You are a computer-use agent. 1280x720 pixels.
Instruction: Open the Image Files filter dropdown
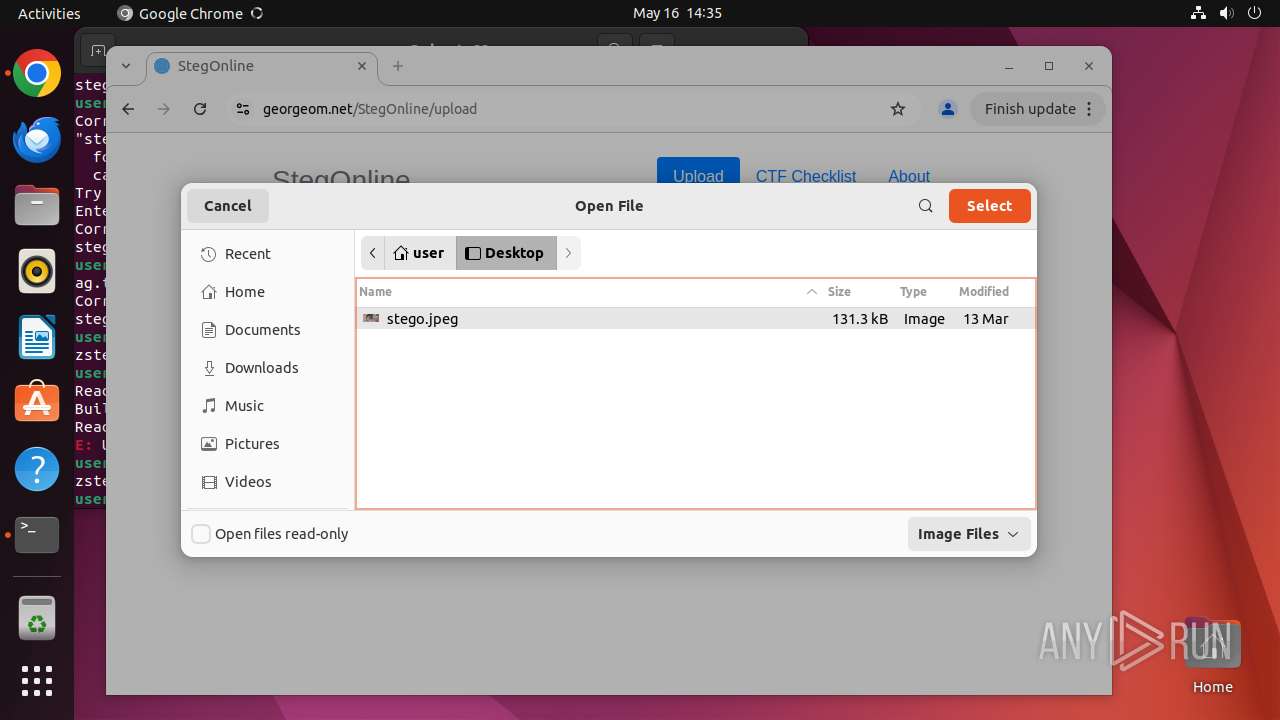(968, 534)
